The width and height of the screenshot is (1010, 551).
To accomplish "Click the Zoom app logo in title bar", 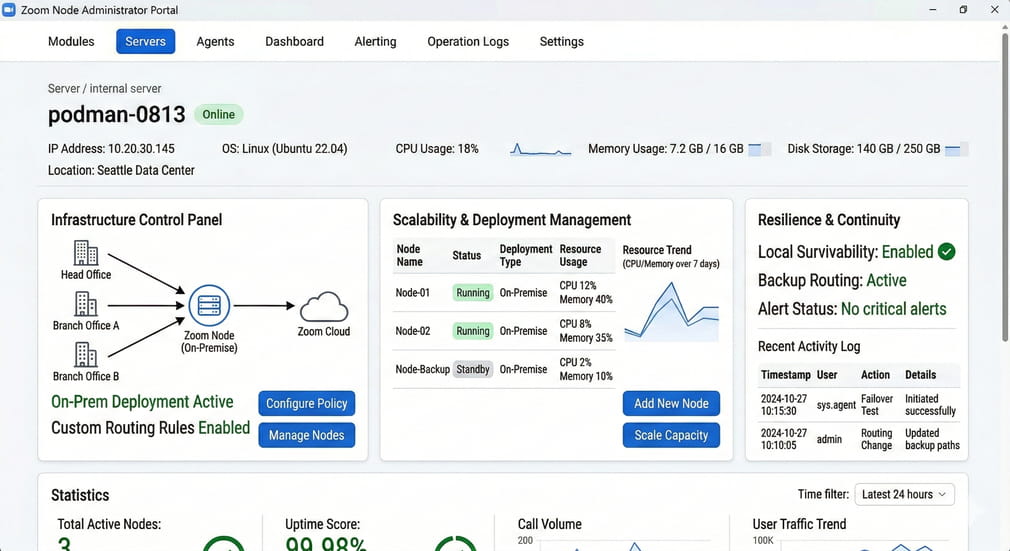I will tap(10, 9).
